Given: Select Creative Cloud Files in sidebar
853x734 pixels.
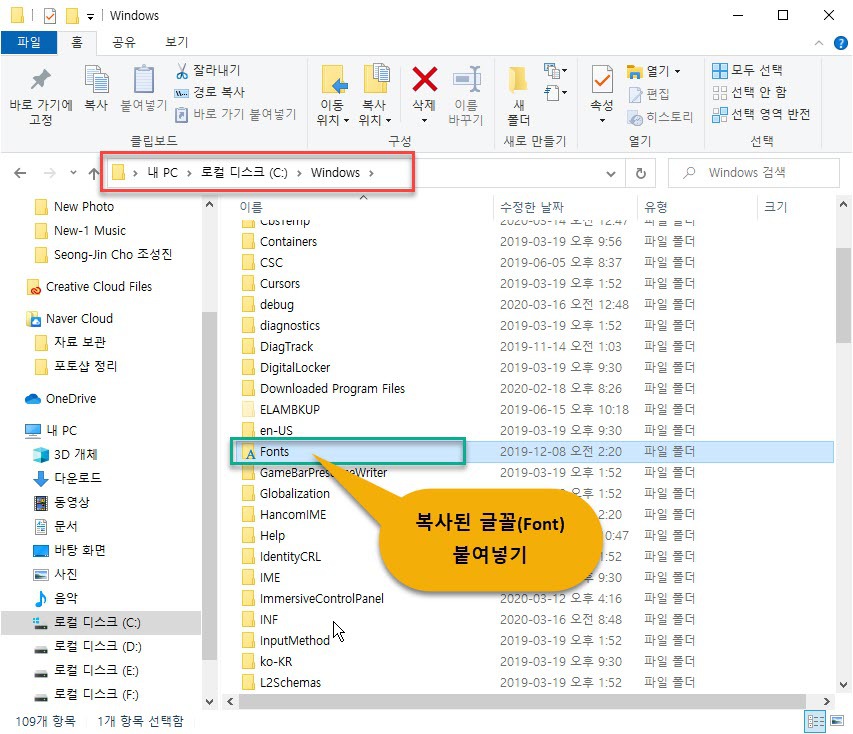Looking at the screenshot, I should 98,287.
